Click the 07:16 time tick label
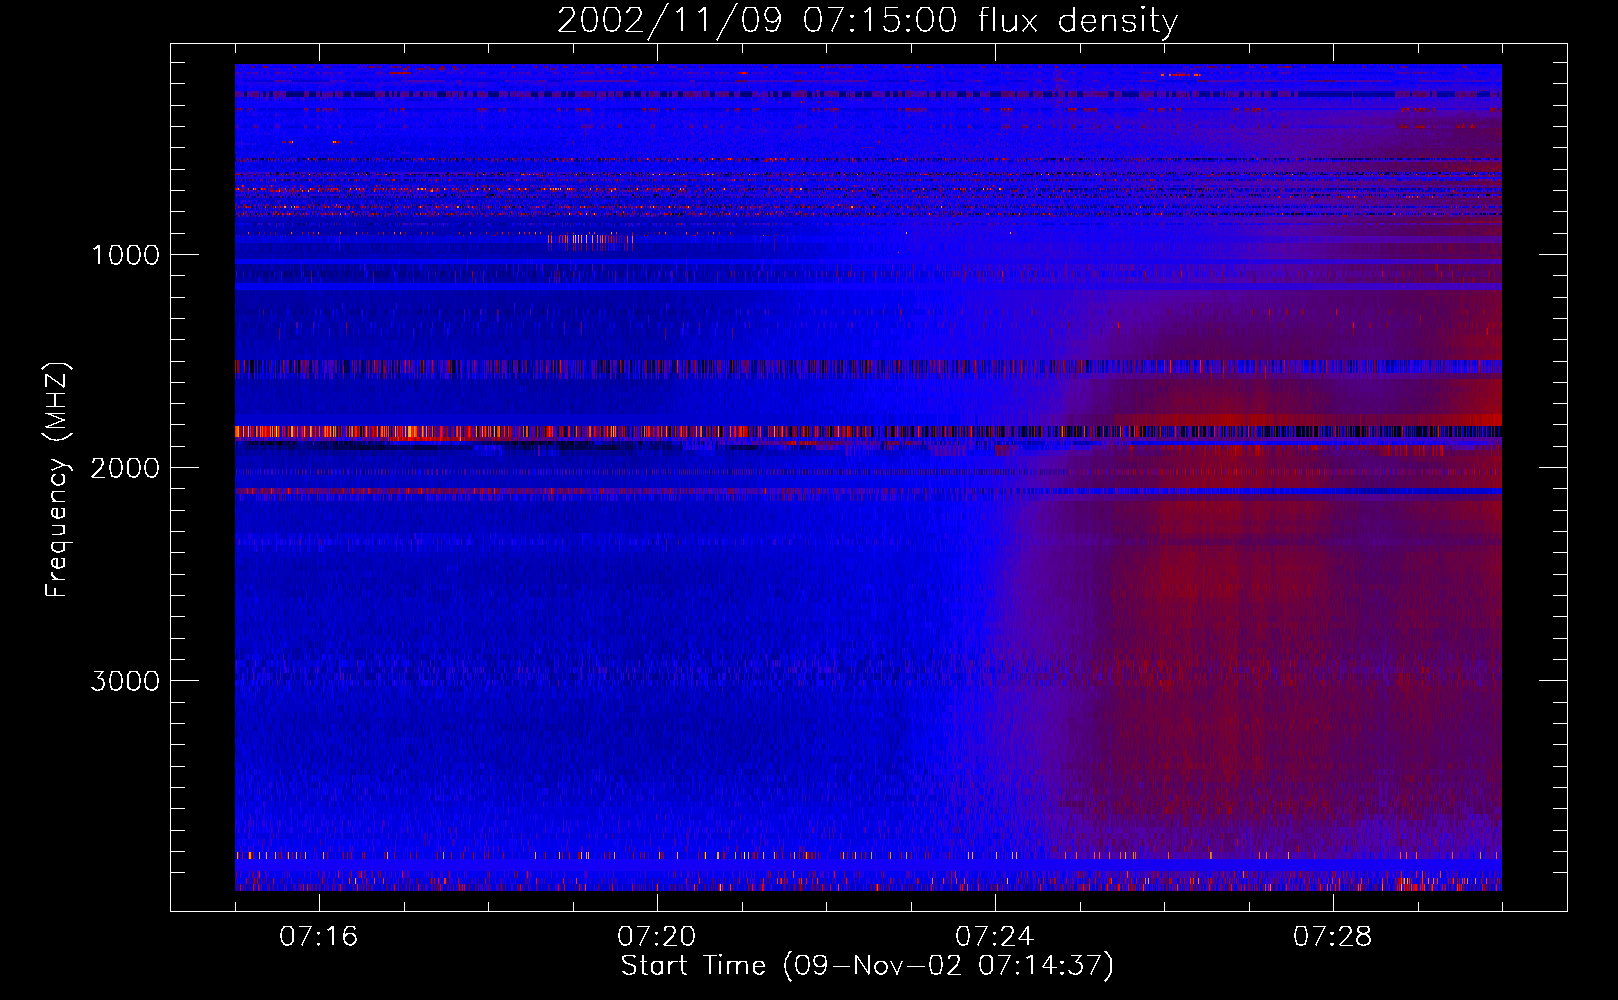Viewport: 1618px width, 1000px height. pos(319,937)
